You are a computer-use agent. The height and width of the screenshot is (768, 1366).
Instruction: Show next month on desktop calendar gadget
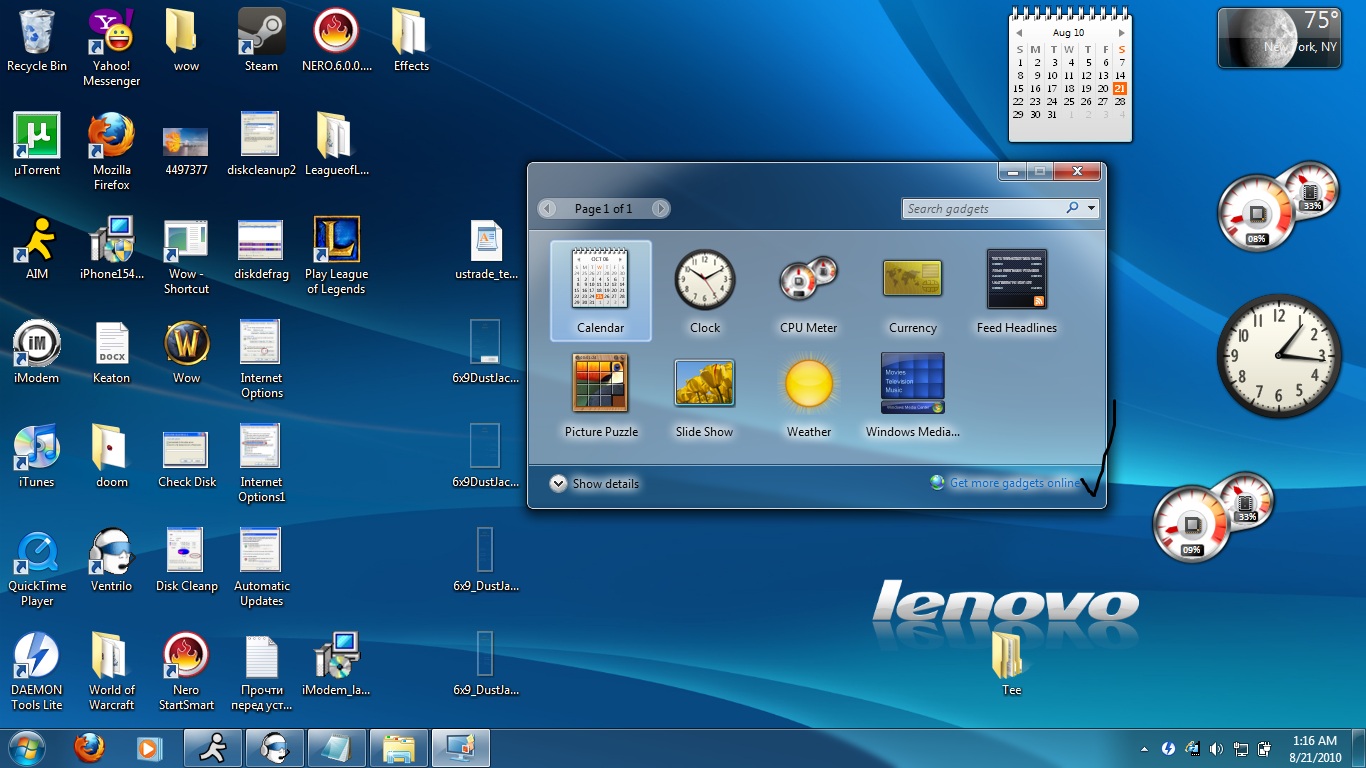[1122, 33]
